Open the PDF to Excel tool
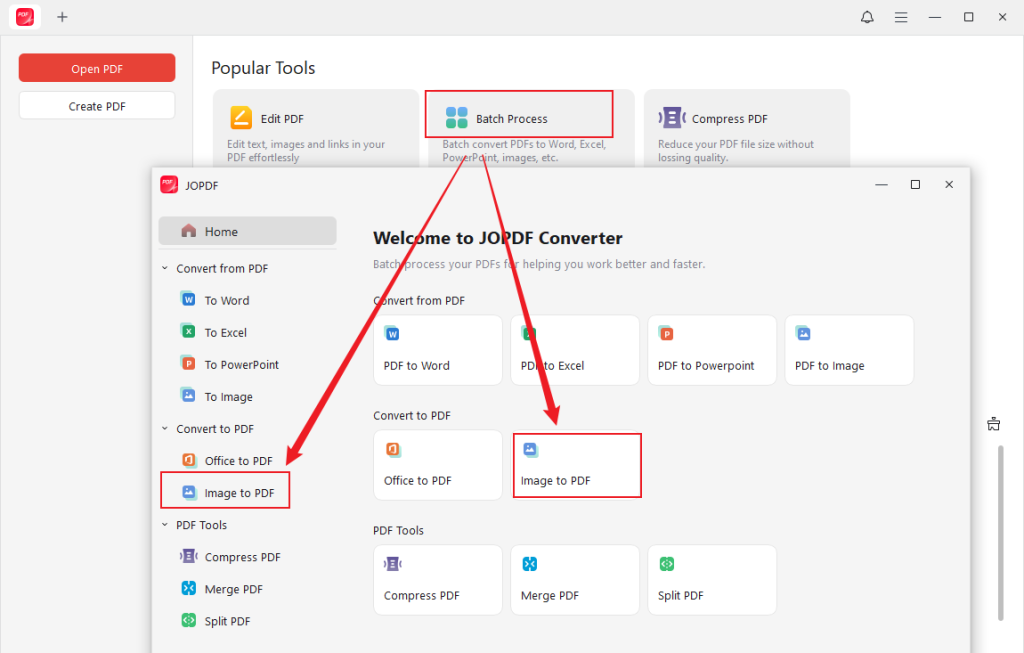The height and width of the screenshot is (653, 1024). [574, 350]
